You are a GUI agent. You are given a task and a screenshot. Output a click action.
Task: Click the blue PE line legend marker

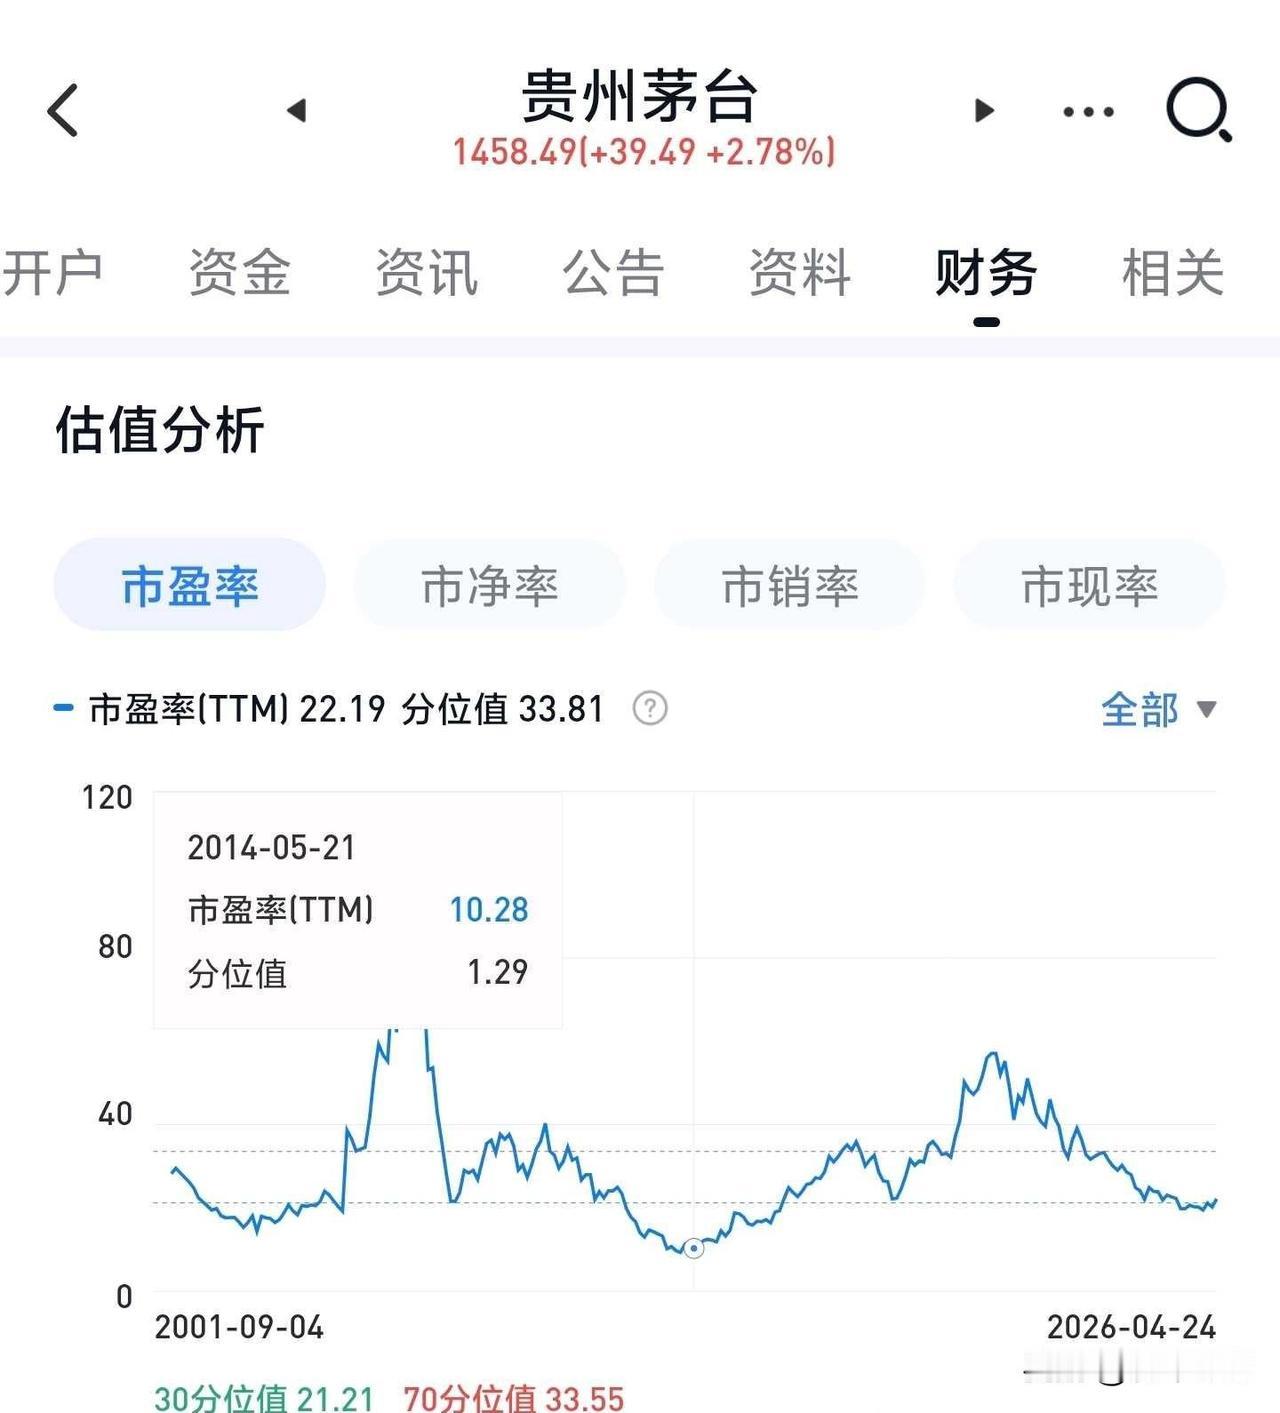coord(63,708)
